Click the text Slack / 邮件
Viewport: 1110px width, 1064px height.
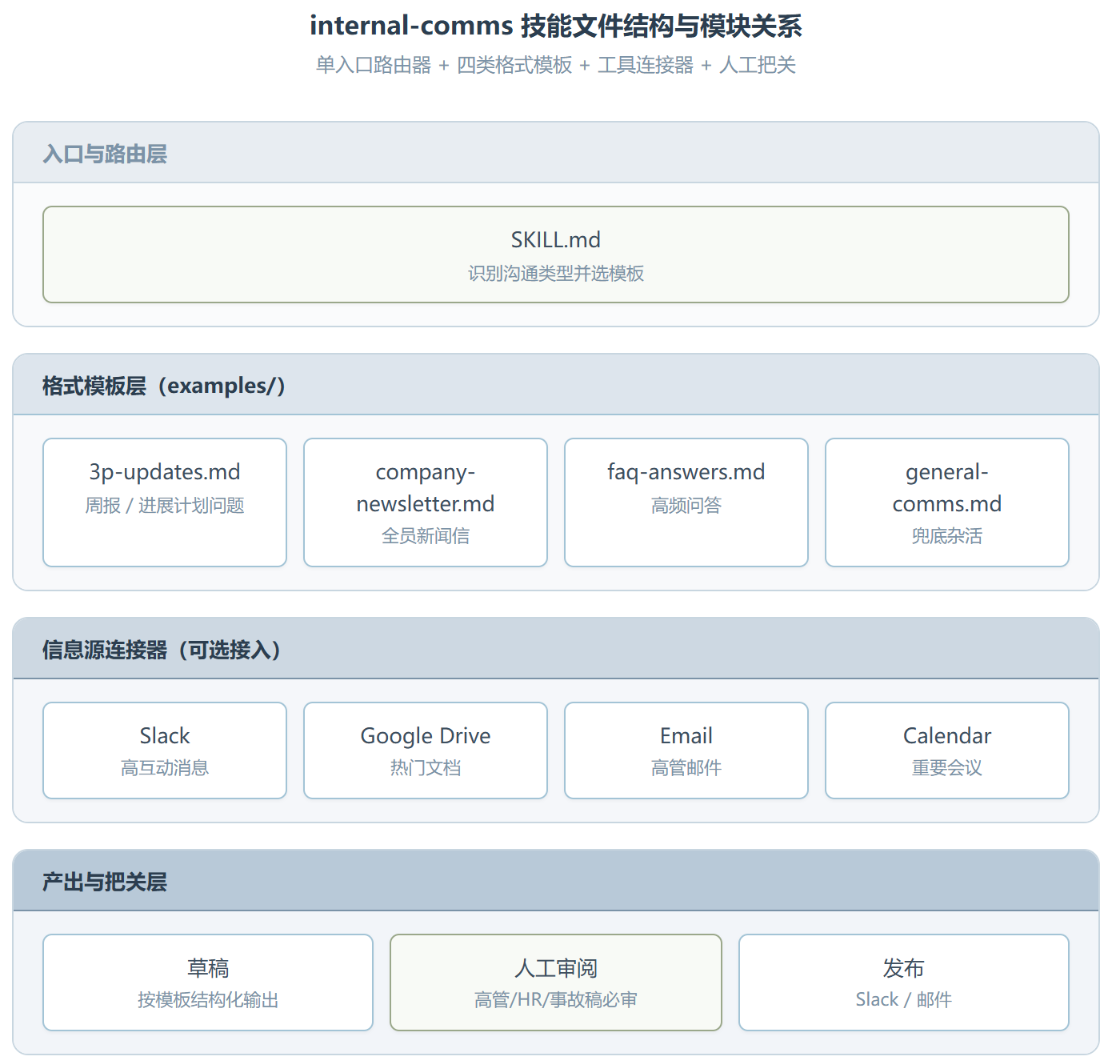point(904,1000)
